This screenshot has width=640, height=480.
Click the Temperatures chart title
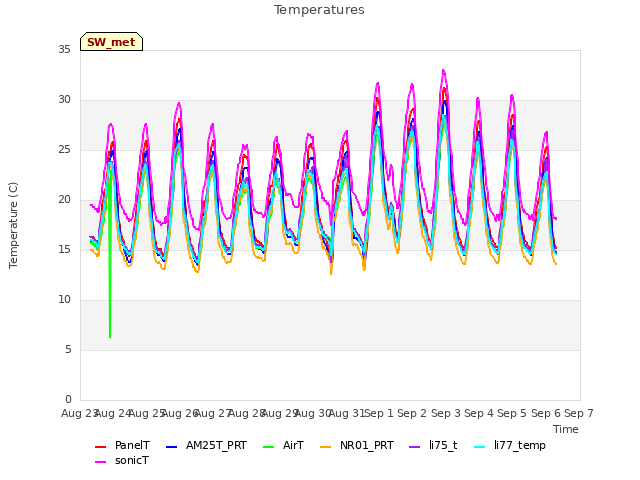[319, 10]
